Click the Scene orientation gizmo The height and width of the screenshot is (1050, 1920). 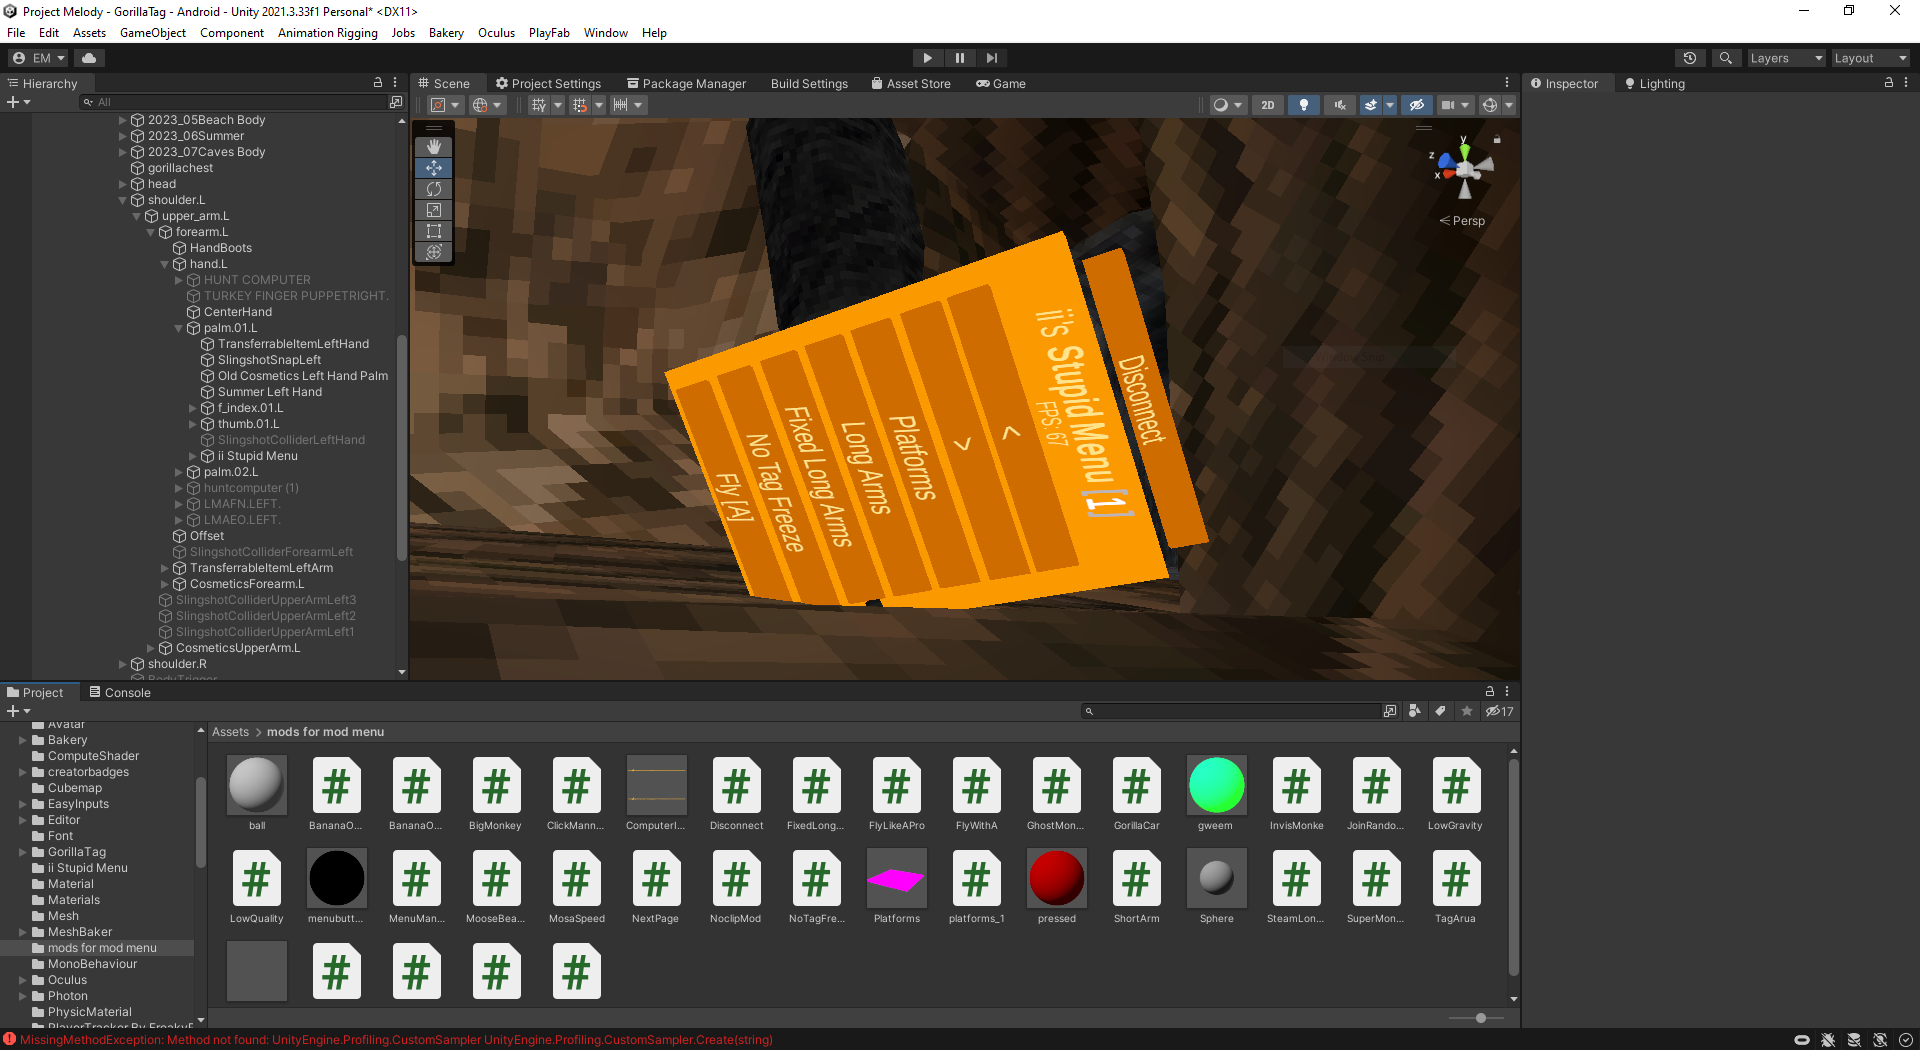1463,168
